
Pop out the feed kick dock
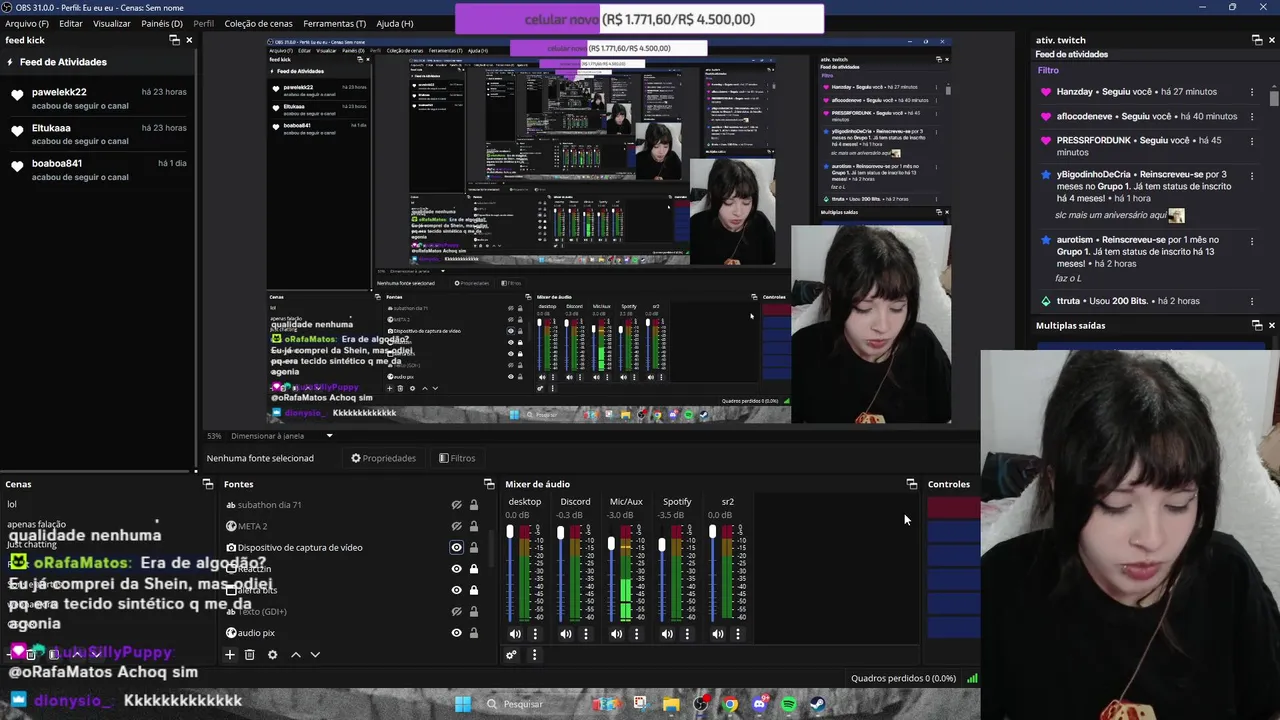click(x=173, y=40)
